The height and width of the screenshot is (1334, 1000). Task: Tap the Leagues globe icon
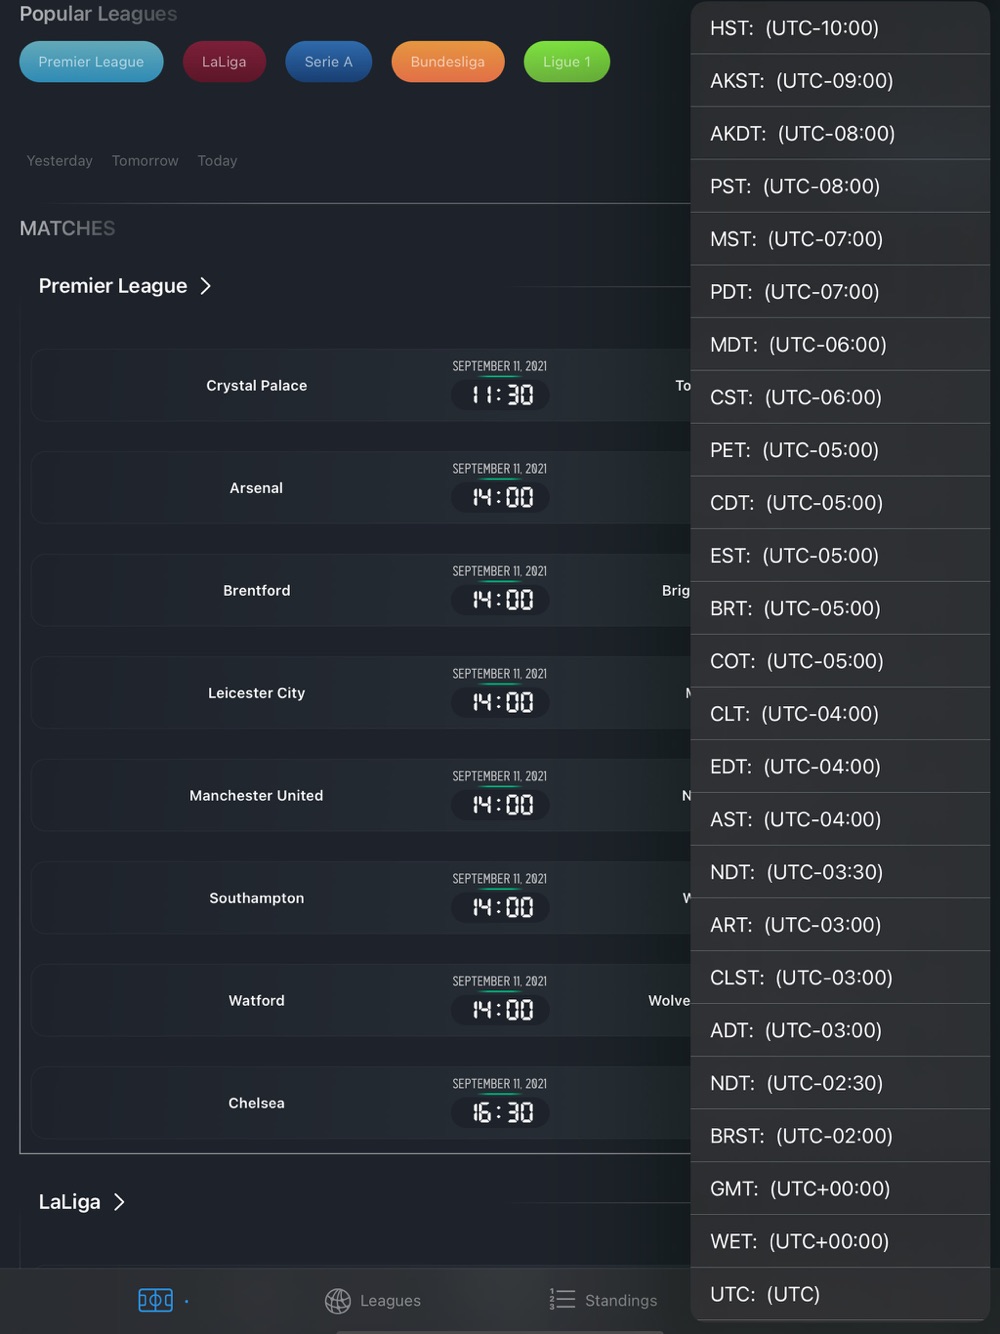coord(338,1300)
